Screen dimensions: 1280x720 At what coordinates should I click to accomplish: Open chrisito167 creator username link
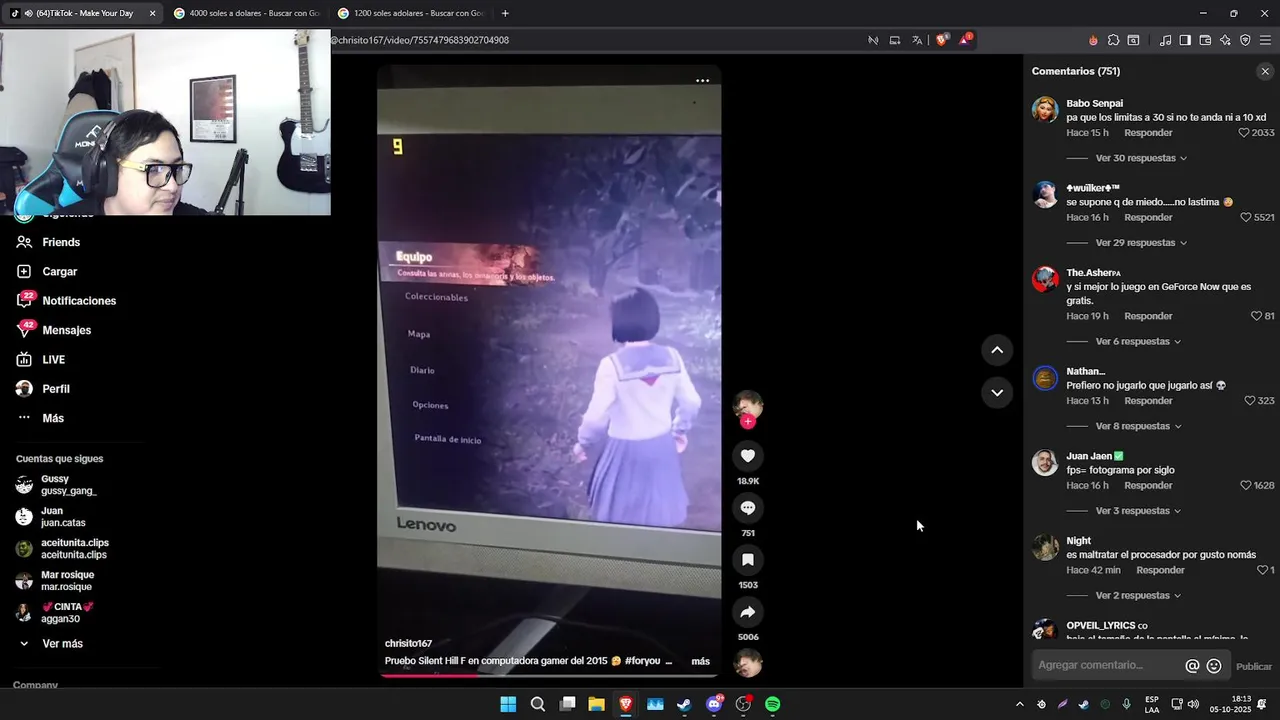[x=408, y=643]
